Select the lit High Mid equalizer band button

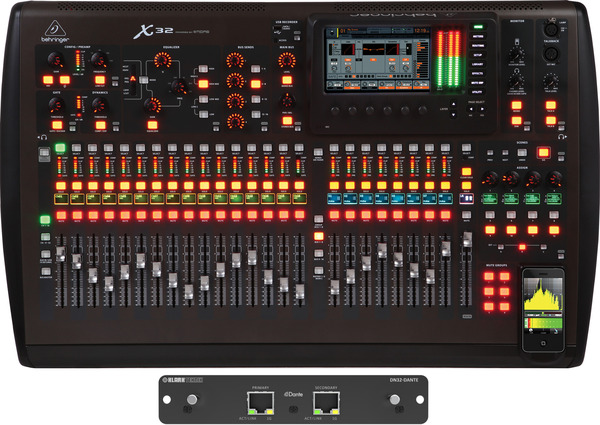[x=203, y=84]
